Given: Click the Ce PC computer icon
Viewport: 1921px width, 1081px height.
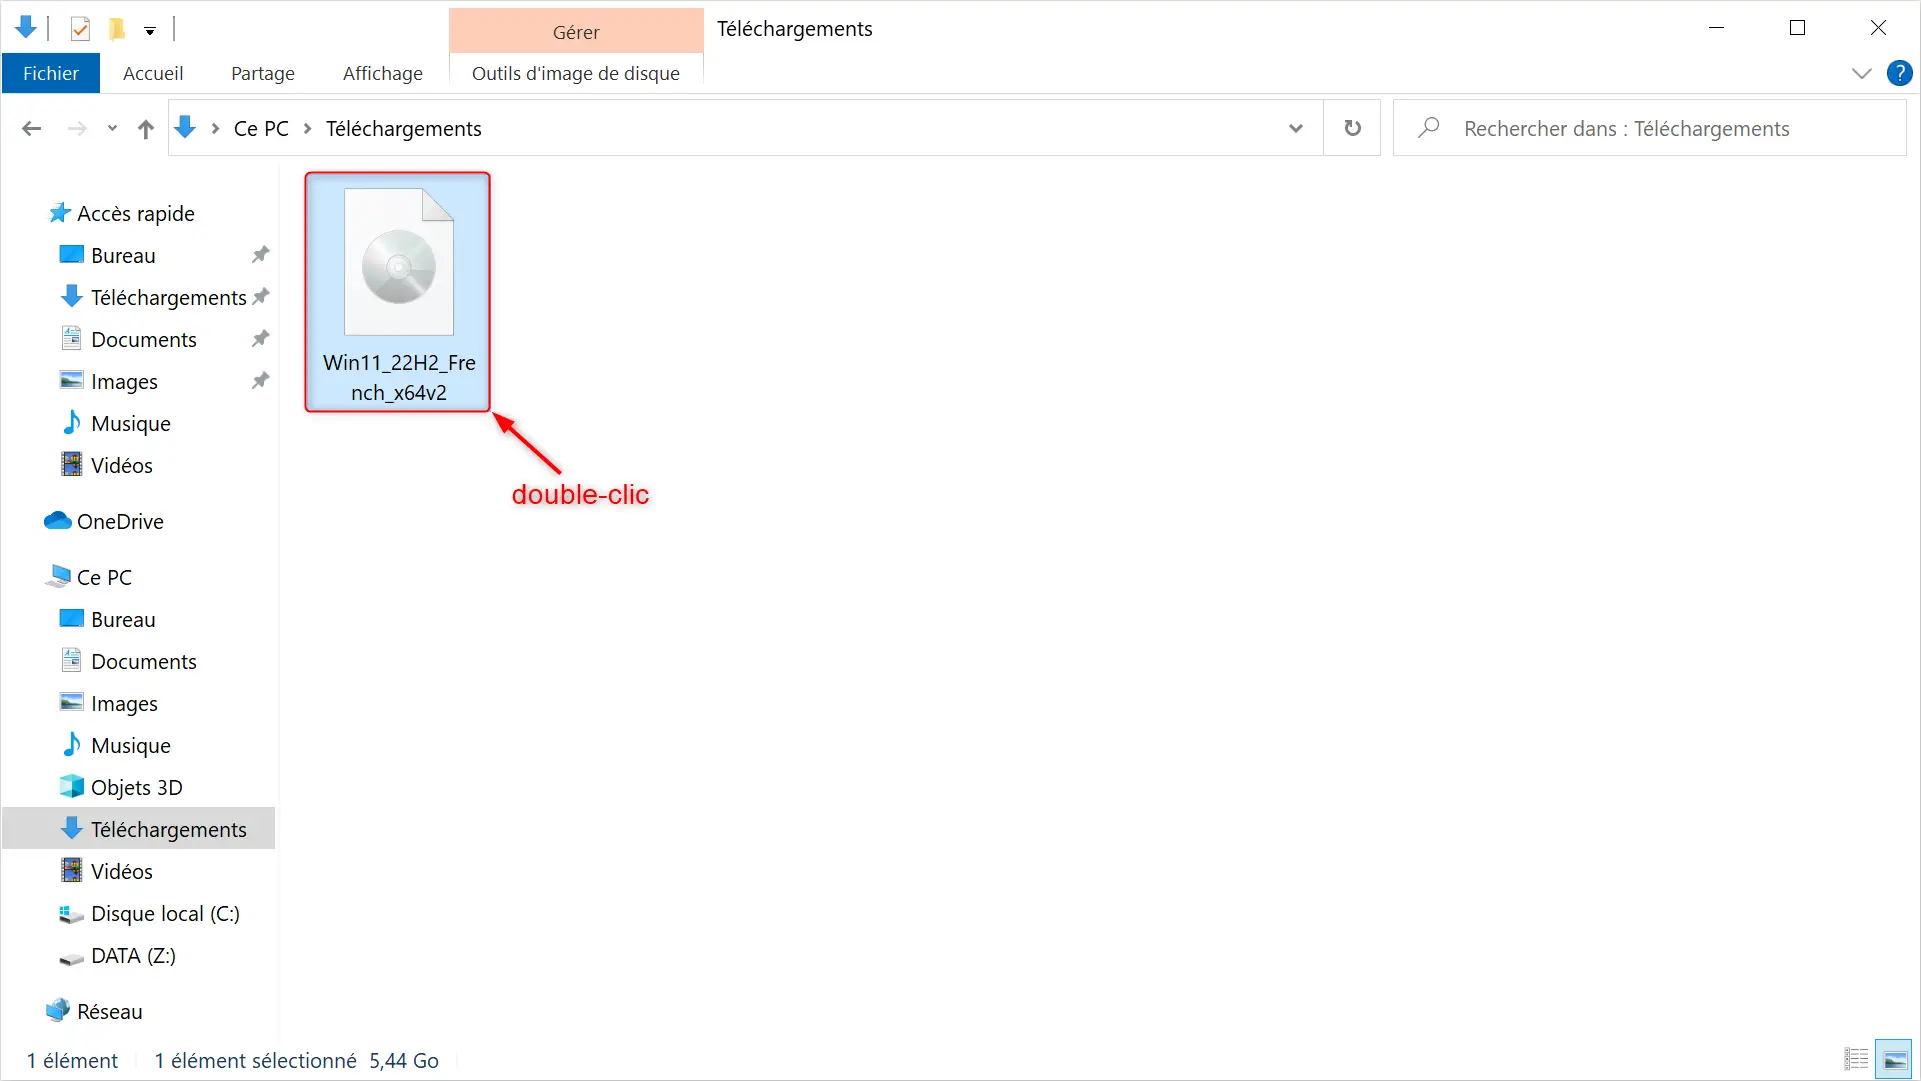Looking at the screenshot, I should tap(58, 576).
